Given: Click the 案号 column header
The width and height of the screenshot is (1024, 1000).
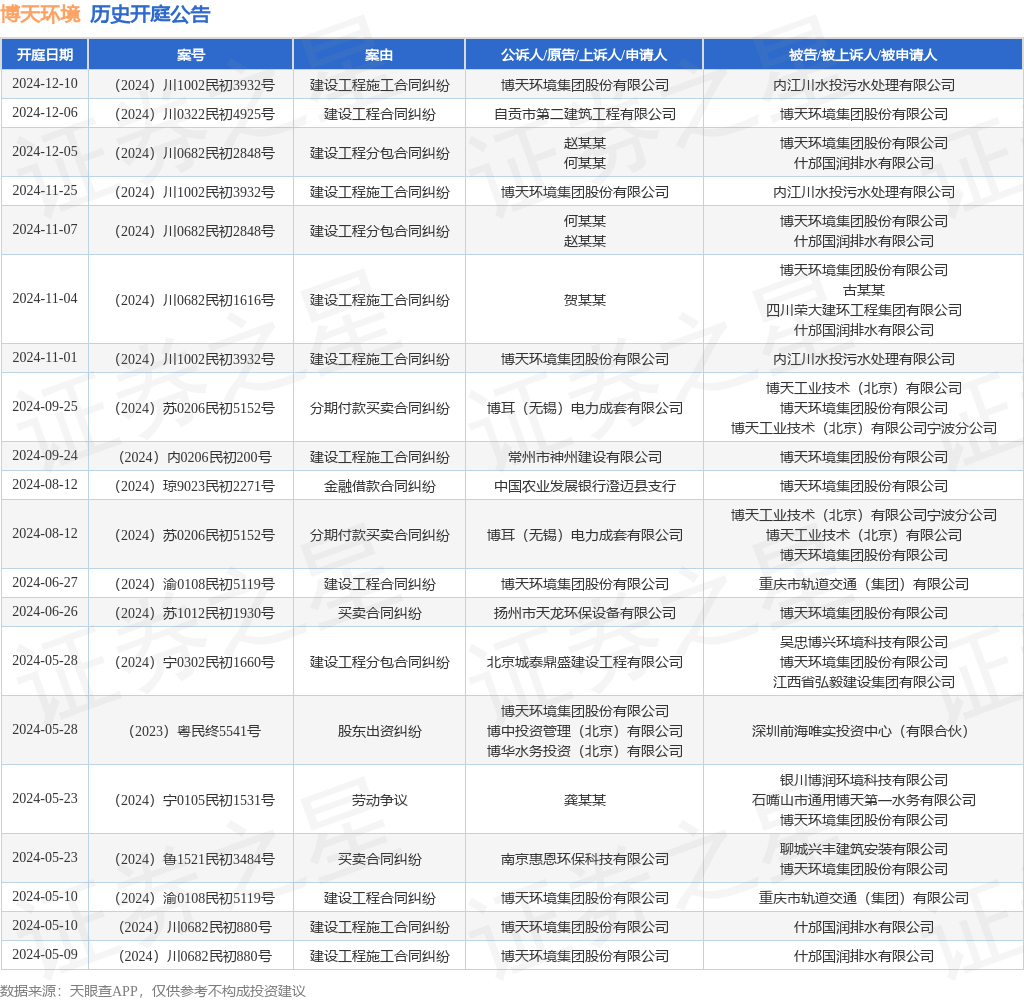Looking at the screenshot, I should pos(191,55).
